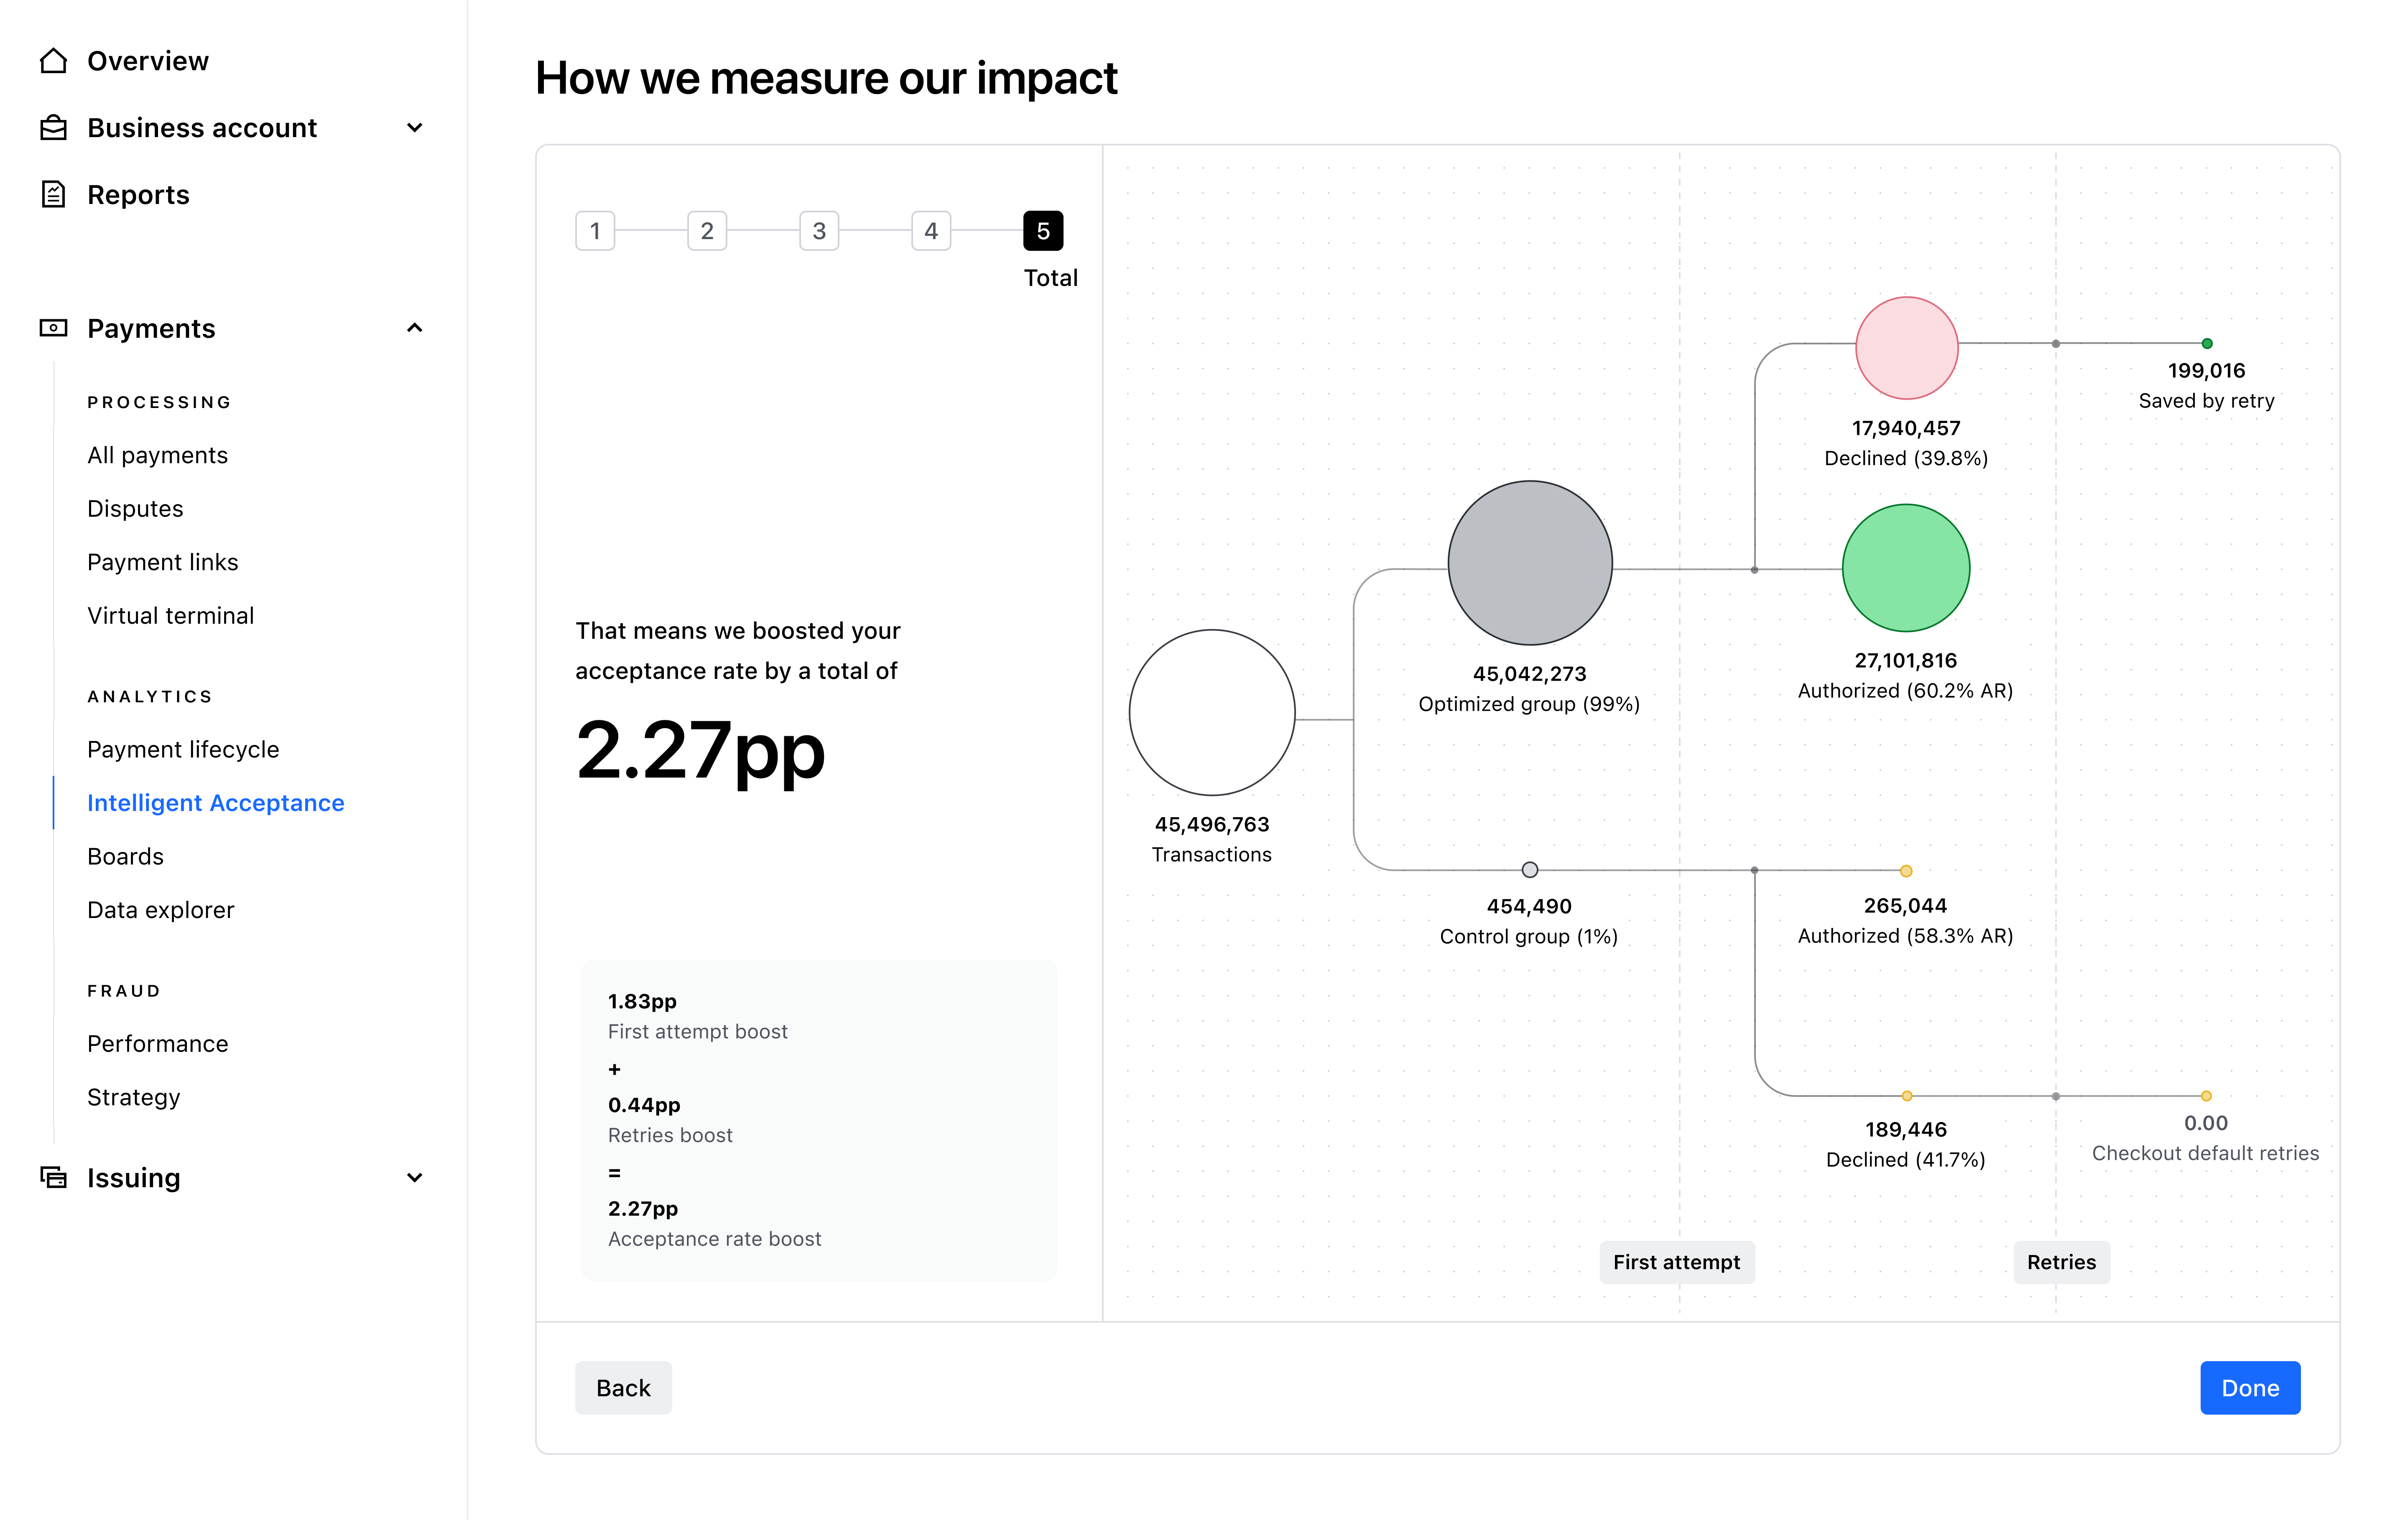
Task: Click the 45,496,763 Transactions count
Action: (x=1212, y=824)
